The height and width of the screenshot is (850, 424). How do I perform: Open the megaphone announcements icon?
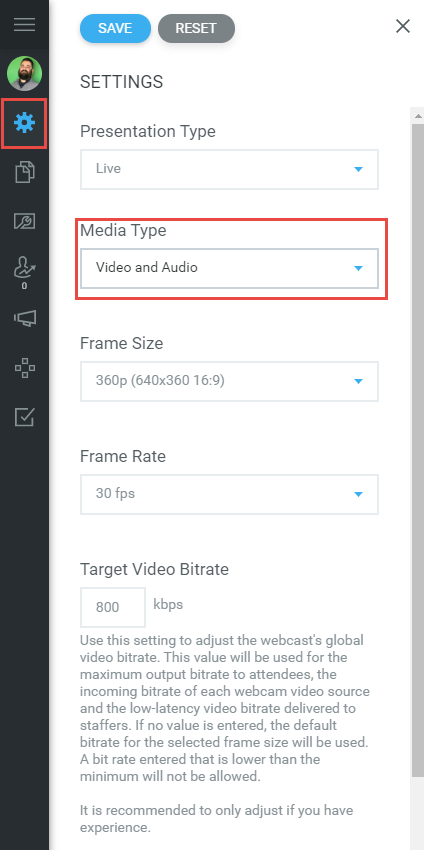[x=24, y=319]
